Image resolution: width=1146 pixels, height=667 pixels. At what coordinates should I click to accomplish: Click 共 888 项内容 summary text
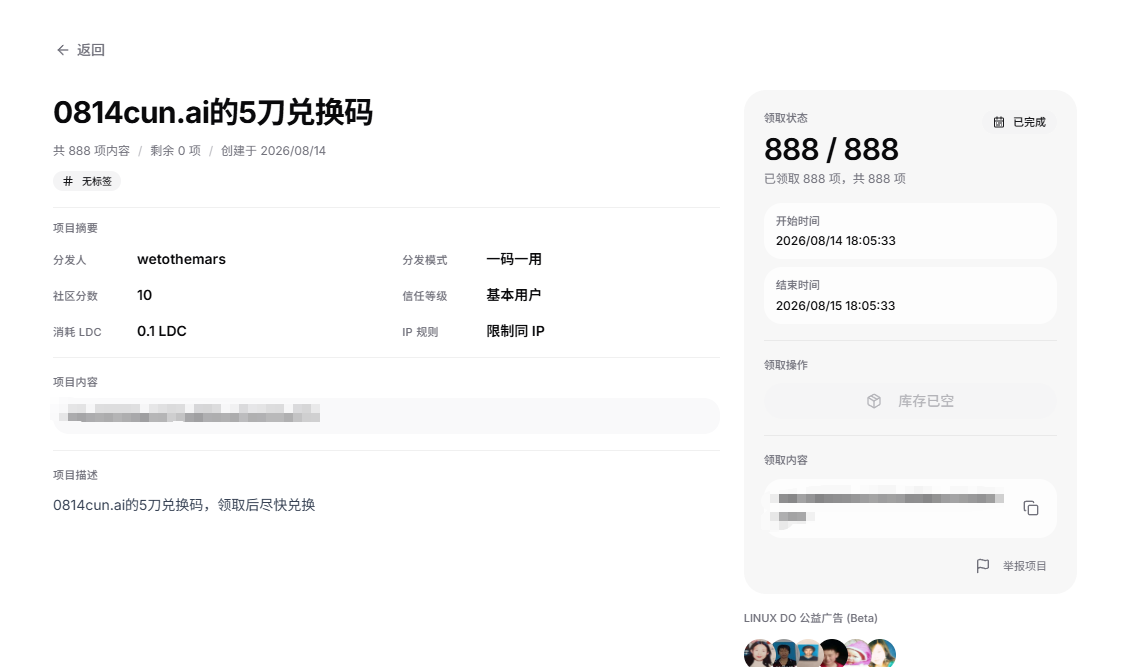coord(91,150)
